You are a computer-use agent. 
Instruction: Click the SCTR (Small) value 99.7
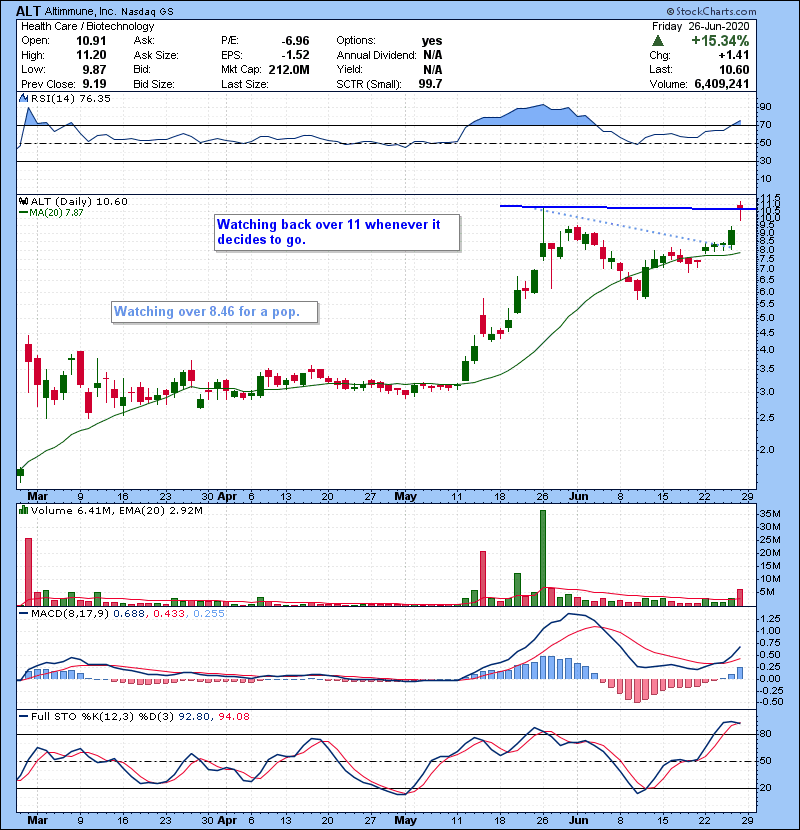click(x=430, y=84)
